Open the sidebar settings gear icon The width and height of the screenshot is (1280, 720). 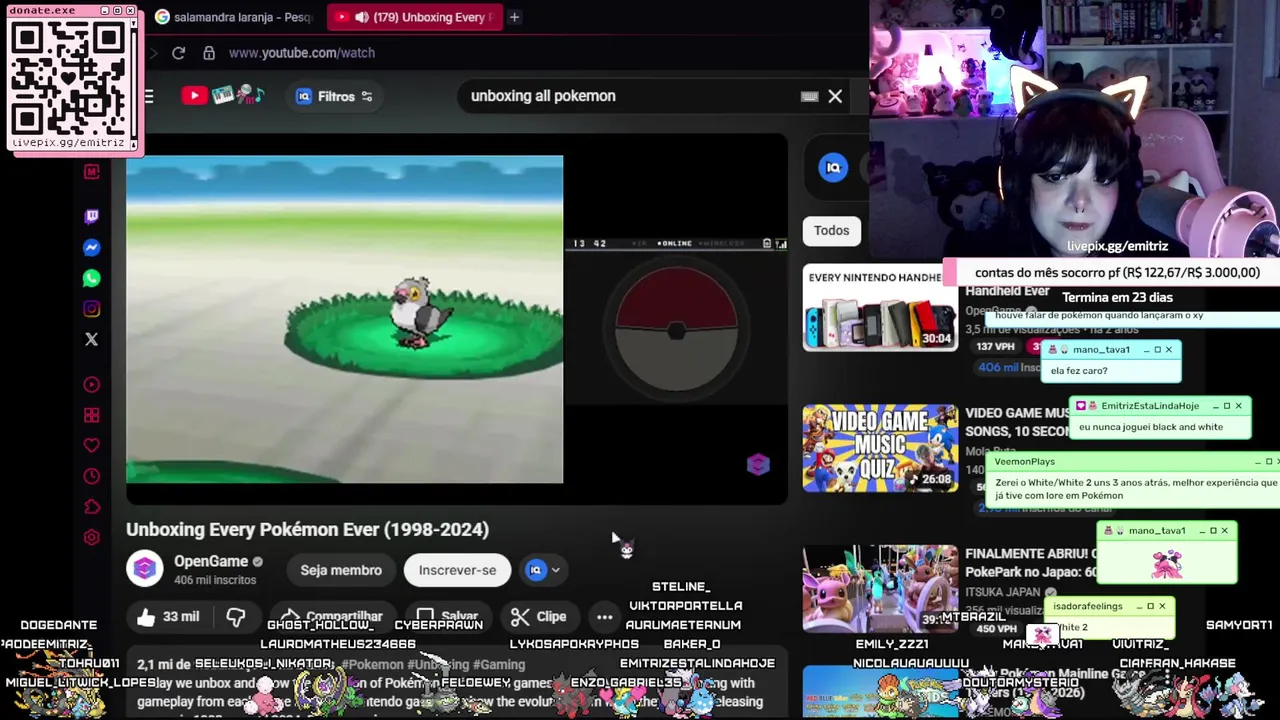(91, 538)
